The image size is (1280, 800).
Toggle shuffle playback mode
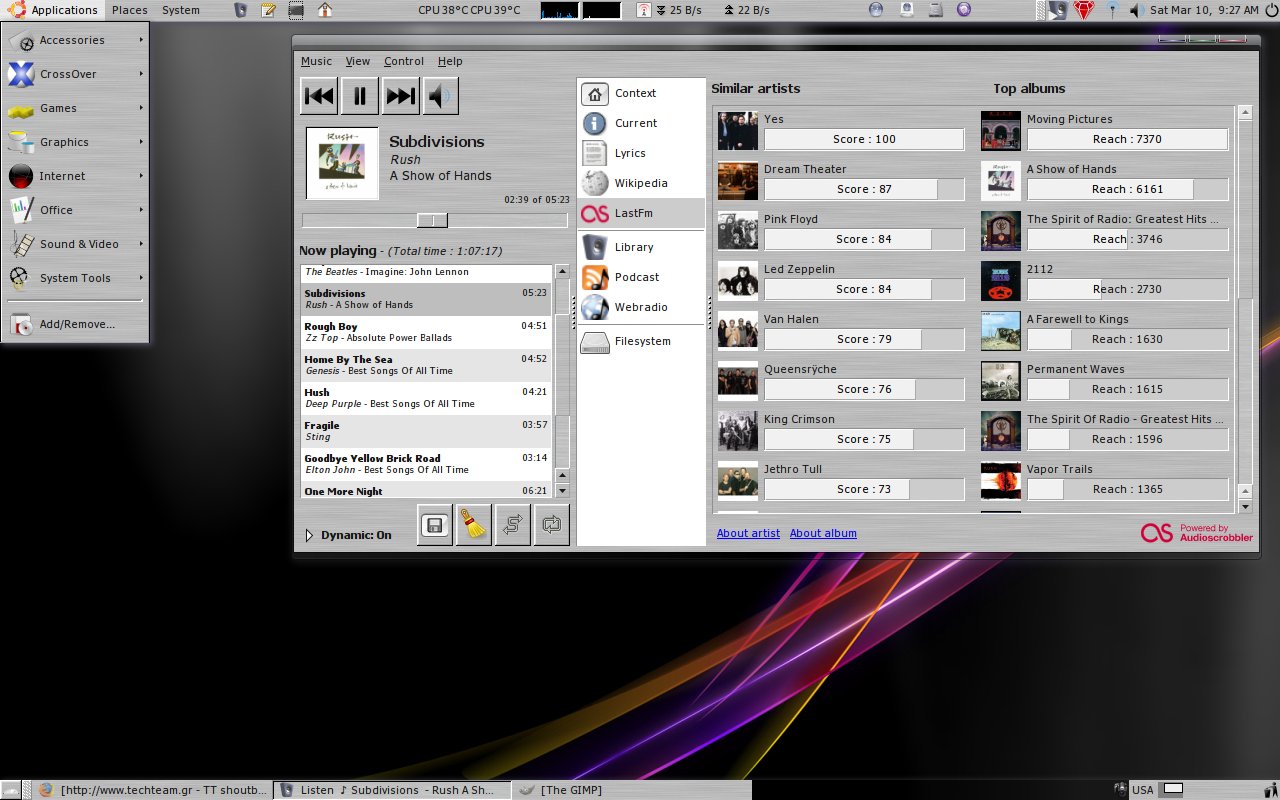513,525
